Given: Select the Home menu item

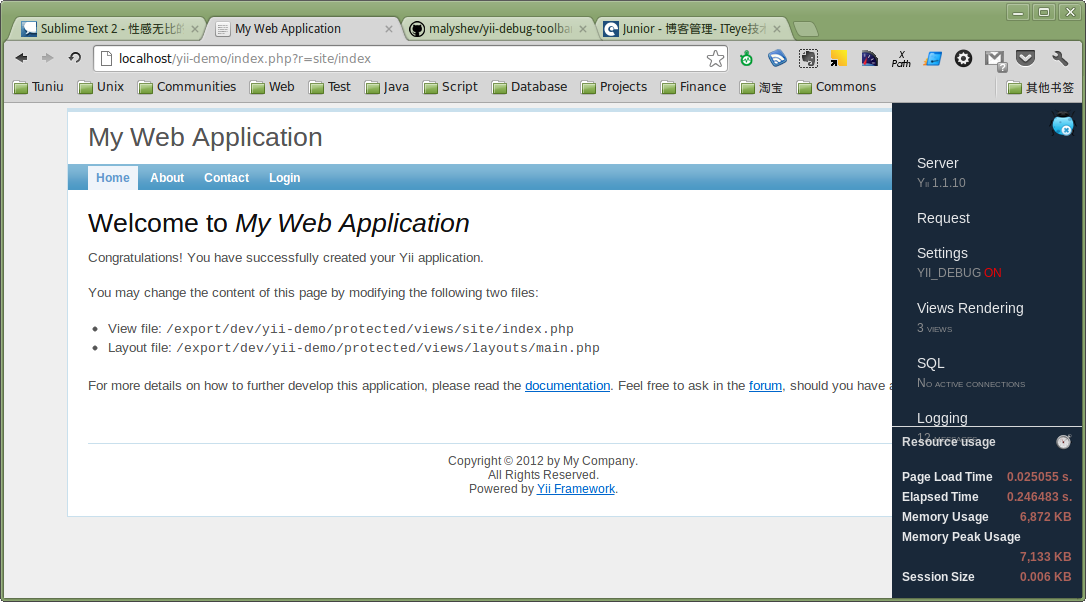Looking at the screenshot, I should (113, 178).
